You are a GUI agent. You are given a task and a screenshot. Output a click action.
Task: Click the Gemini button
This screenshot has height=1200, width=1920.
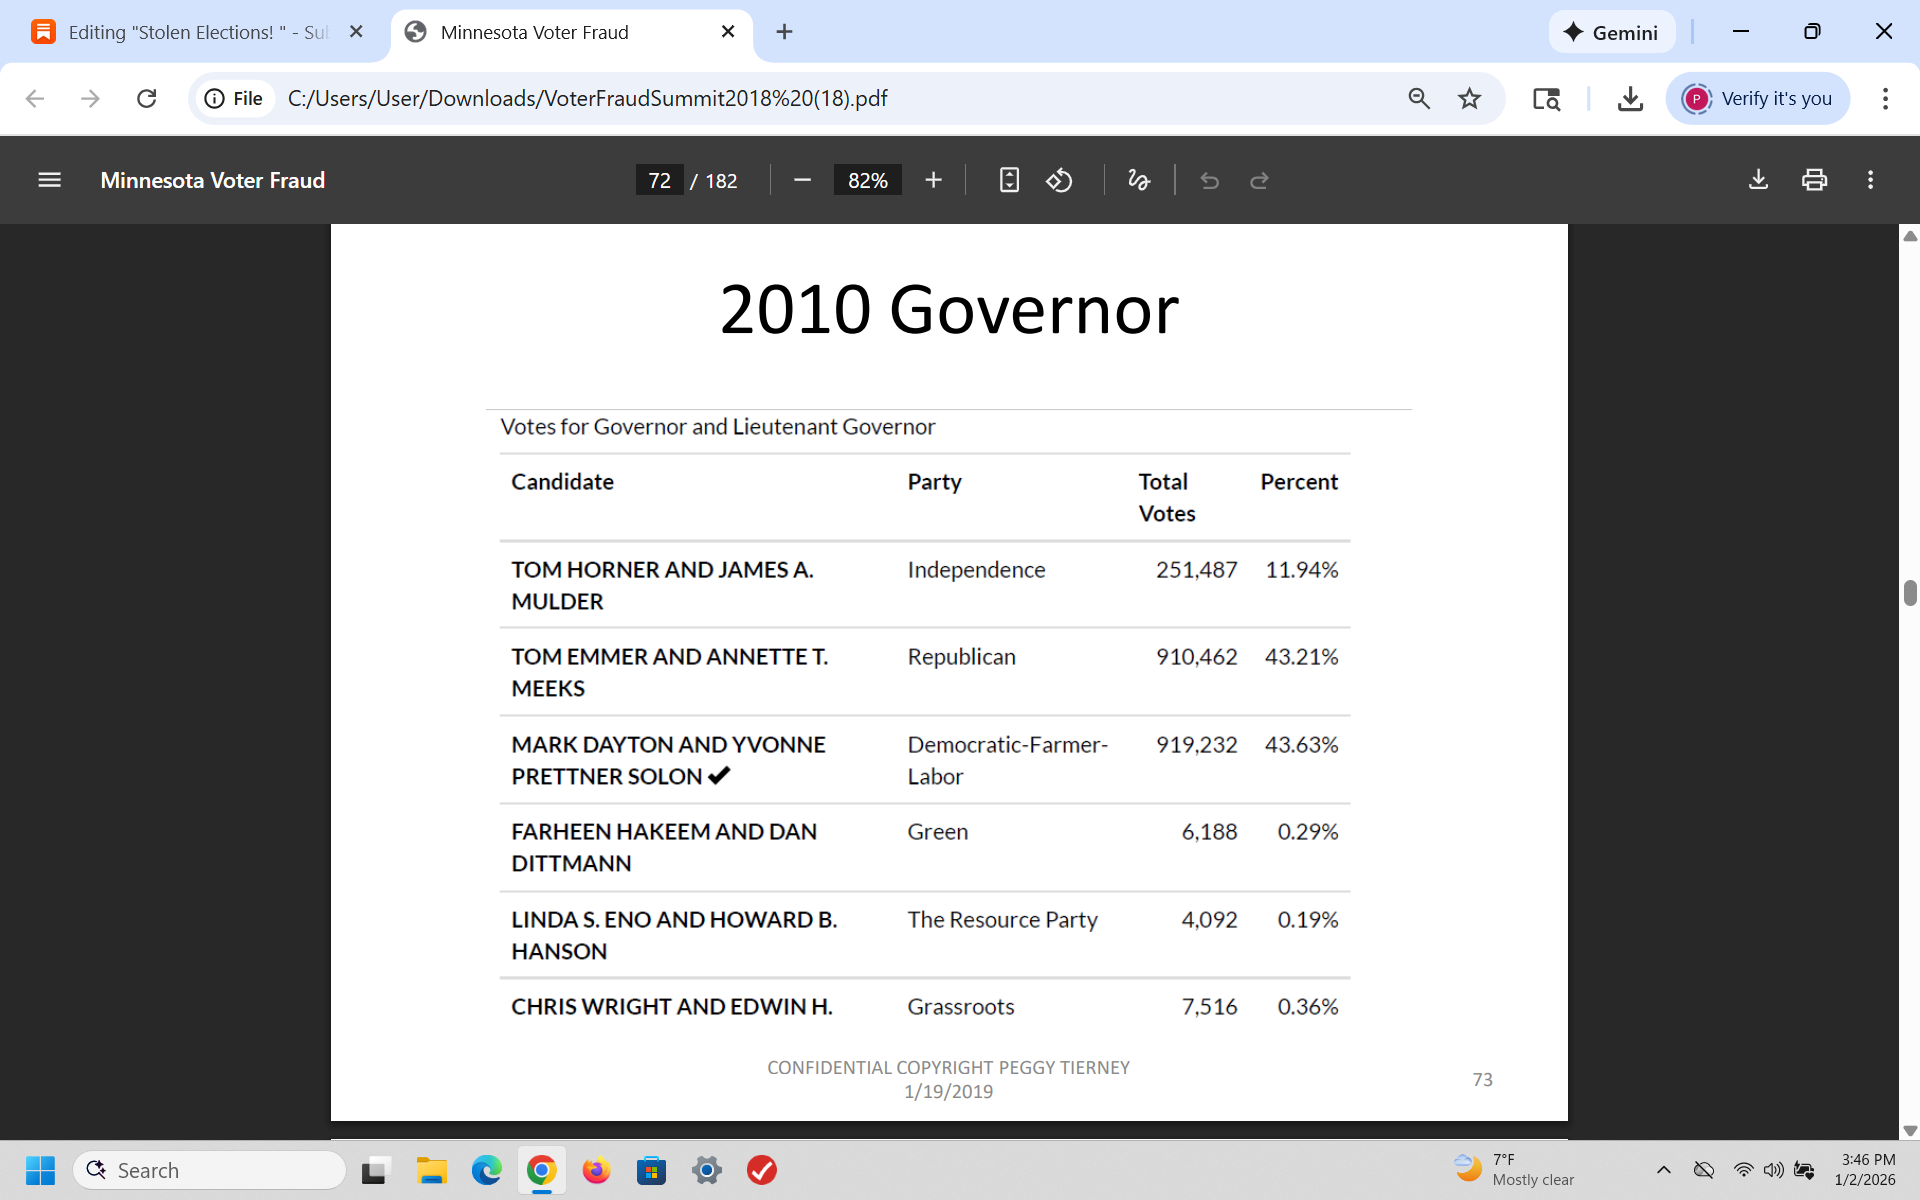point(1611,32)
